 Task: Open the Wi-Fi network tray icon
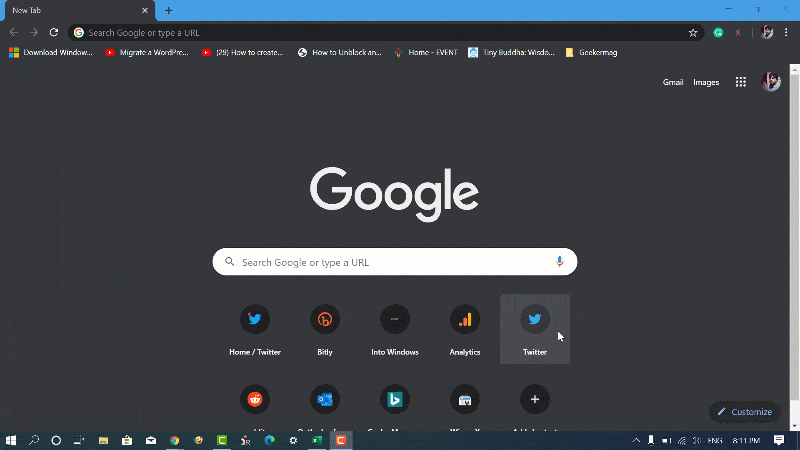point(682,440)
